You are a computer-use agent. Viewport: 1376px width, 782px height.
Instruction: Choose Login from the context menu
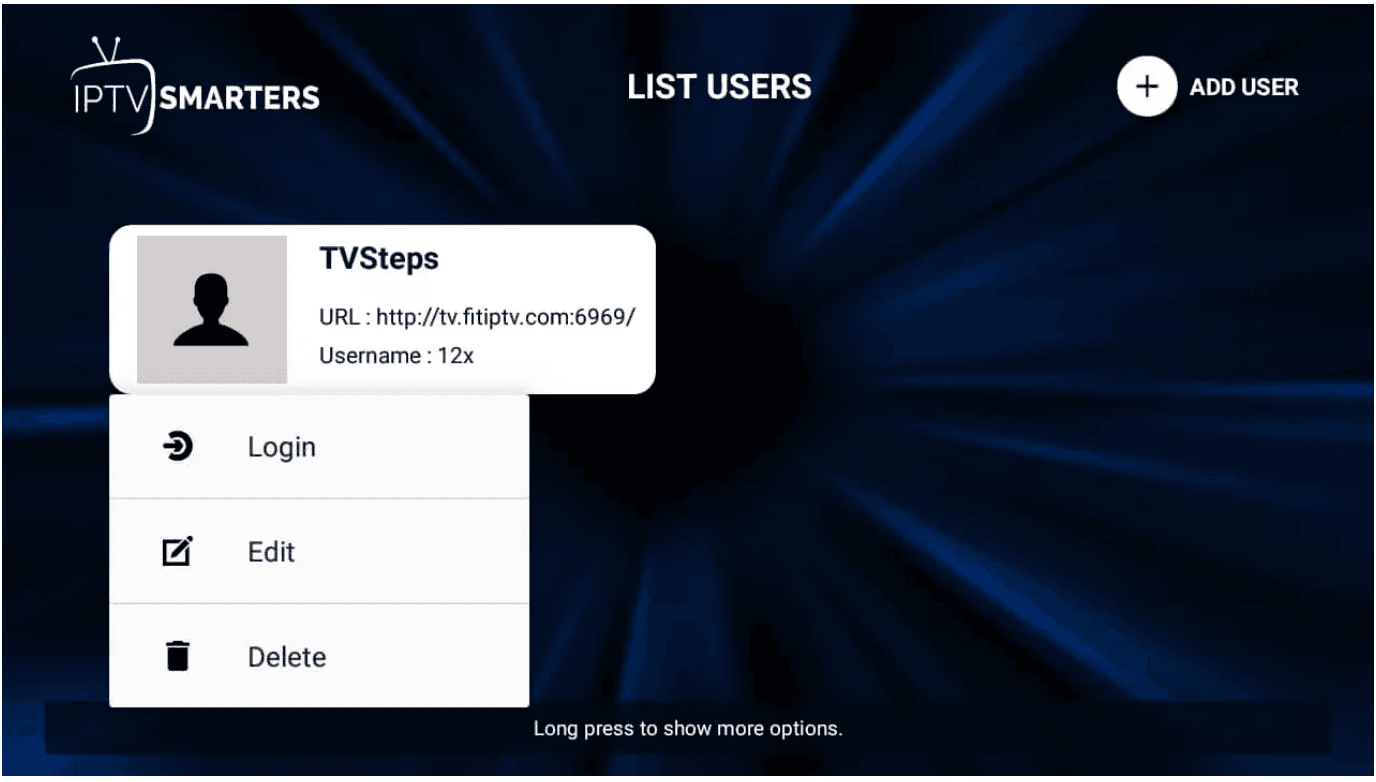coord(281,447)
